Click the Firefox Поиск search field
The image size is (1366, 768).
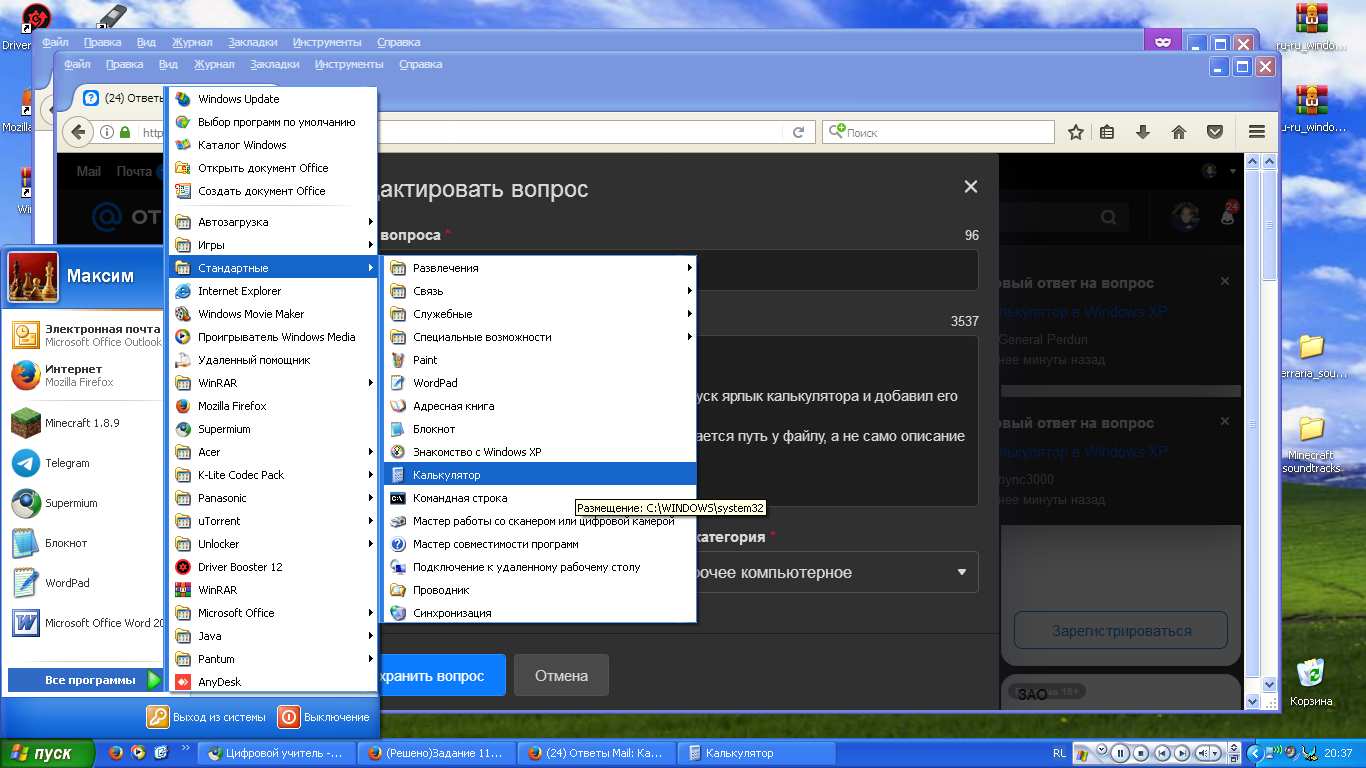pos(938,132)
